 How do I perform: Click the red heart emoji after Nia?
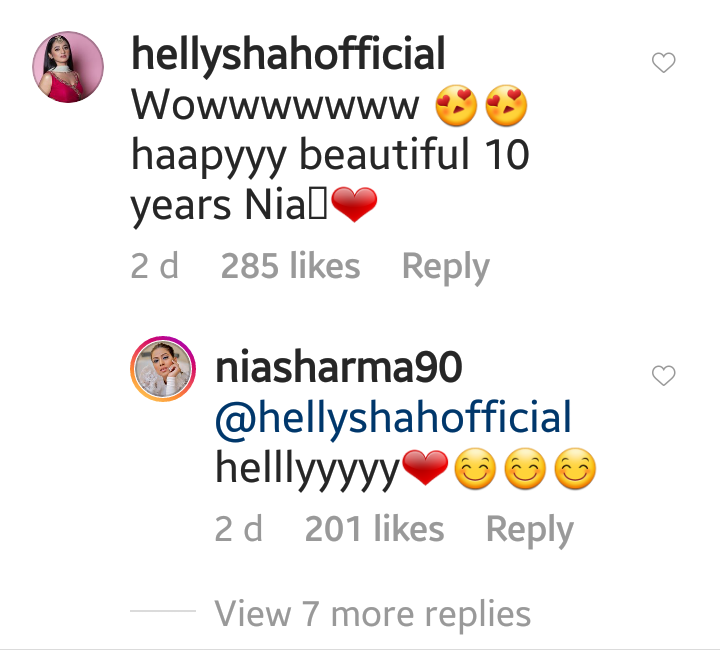coord(353,208)
